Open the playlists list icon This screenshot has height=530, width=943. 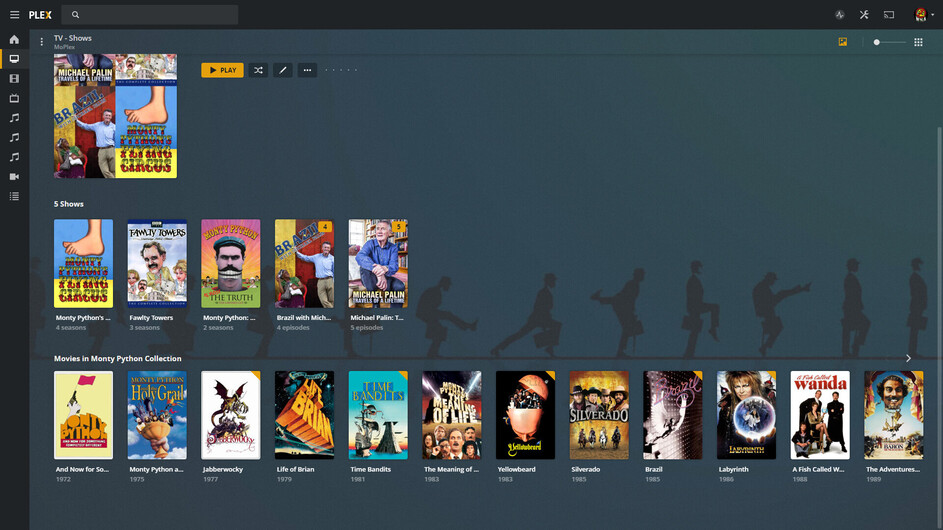(x=14, y=196)
